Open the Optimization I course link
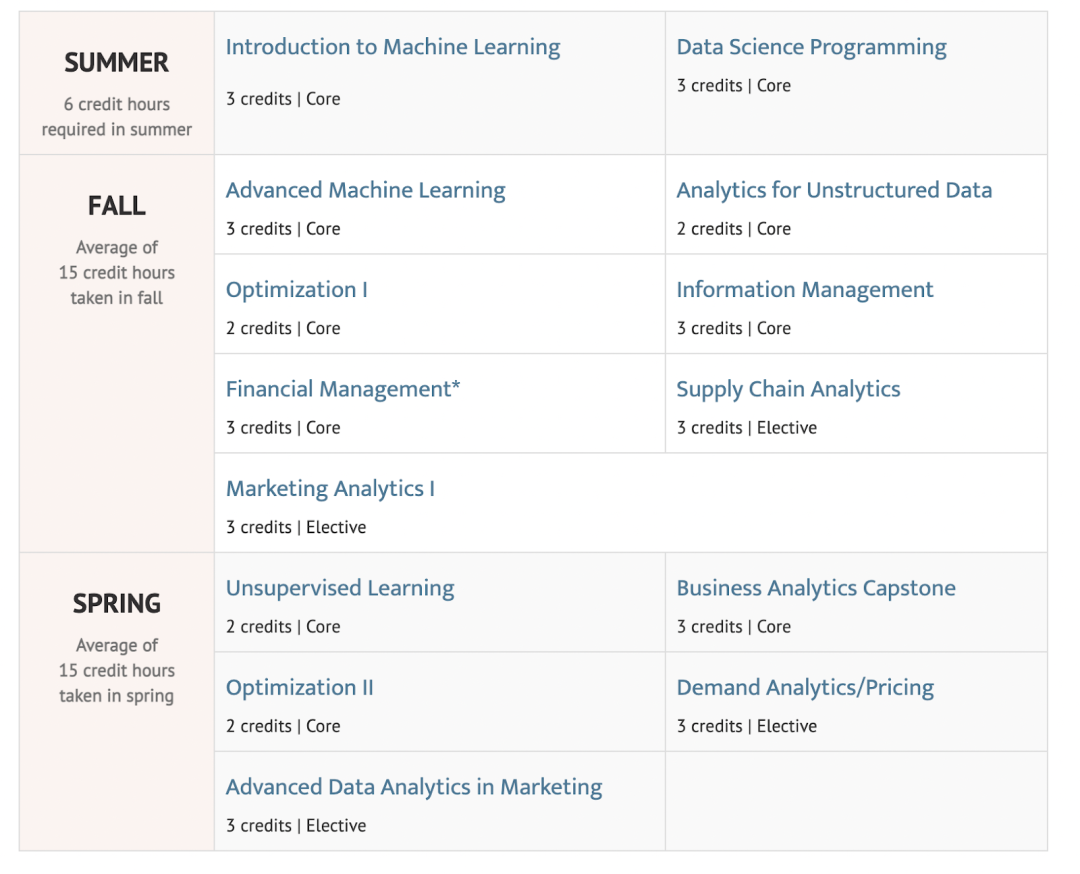 pos(296,289)
